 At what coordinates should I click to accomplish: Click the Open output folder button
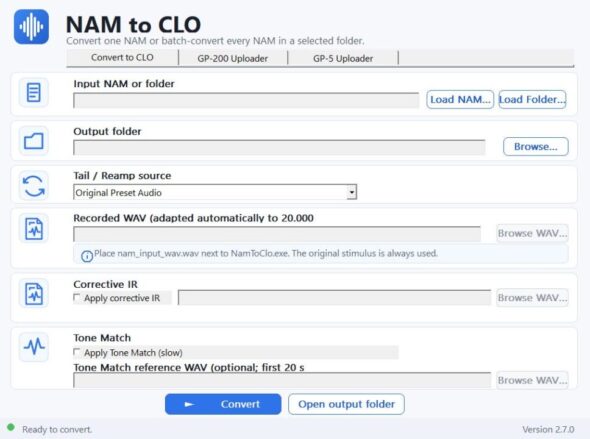346,404
